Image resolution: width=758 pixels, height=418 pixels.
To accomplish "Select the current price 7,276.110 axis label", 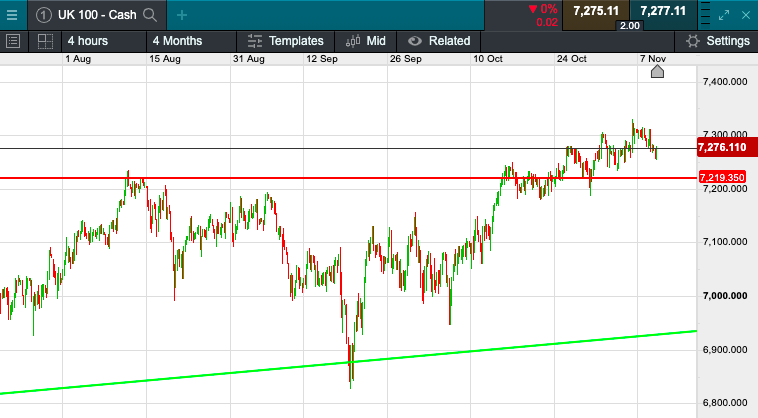I will [x=723, y=148].
